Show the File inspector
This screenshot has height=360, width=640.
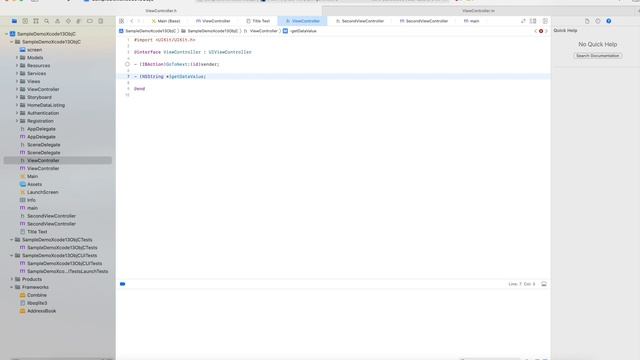pyautogui.click(x=587, y=21)
